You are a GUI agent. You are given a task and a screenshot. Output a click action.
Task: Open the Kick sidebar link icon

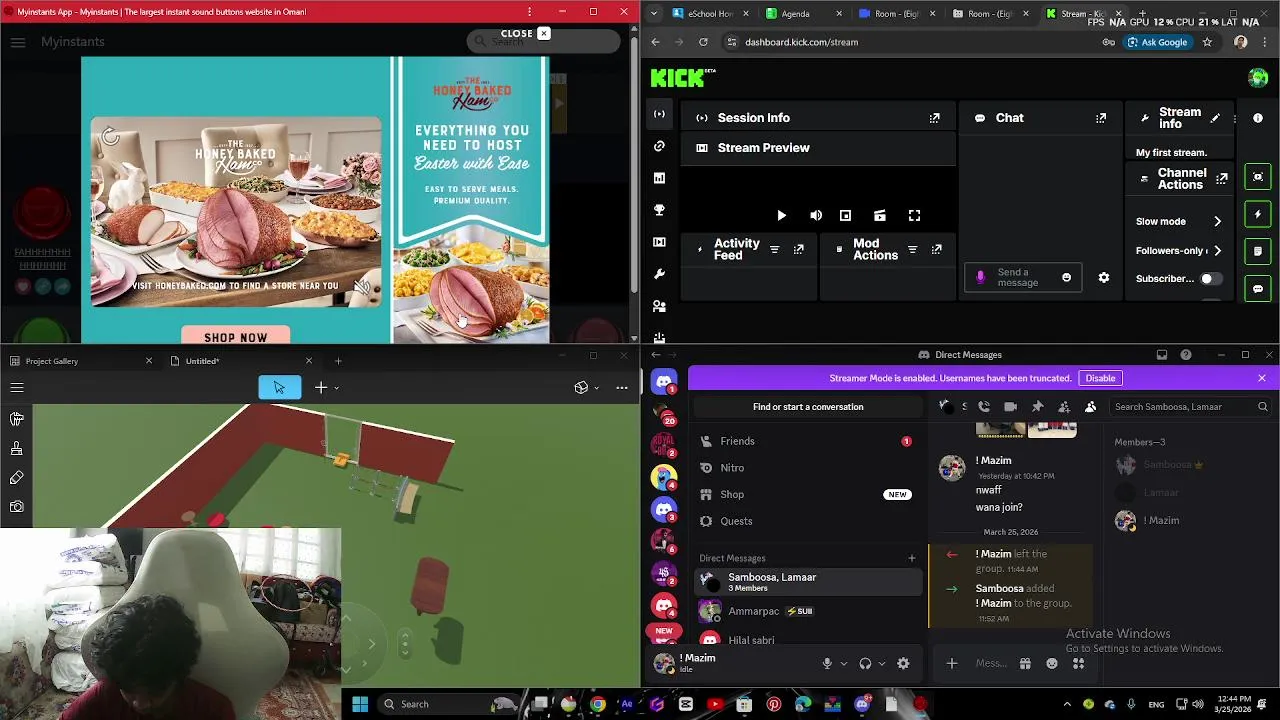point(659,146)
